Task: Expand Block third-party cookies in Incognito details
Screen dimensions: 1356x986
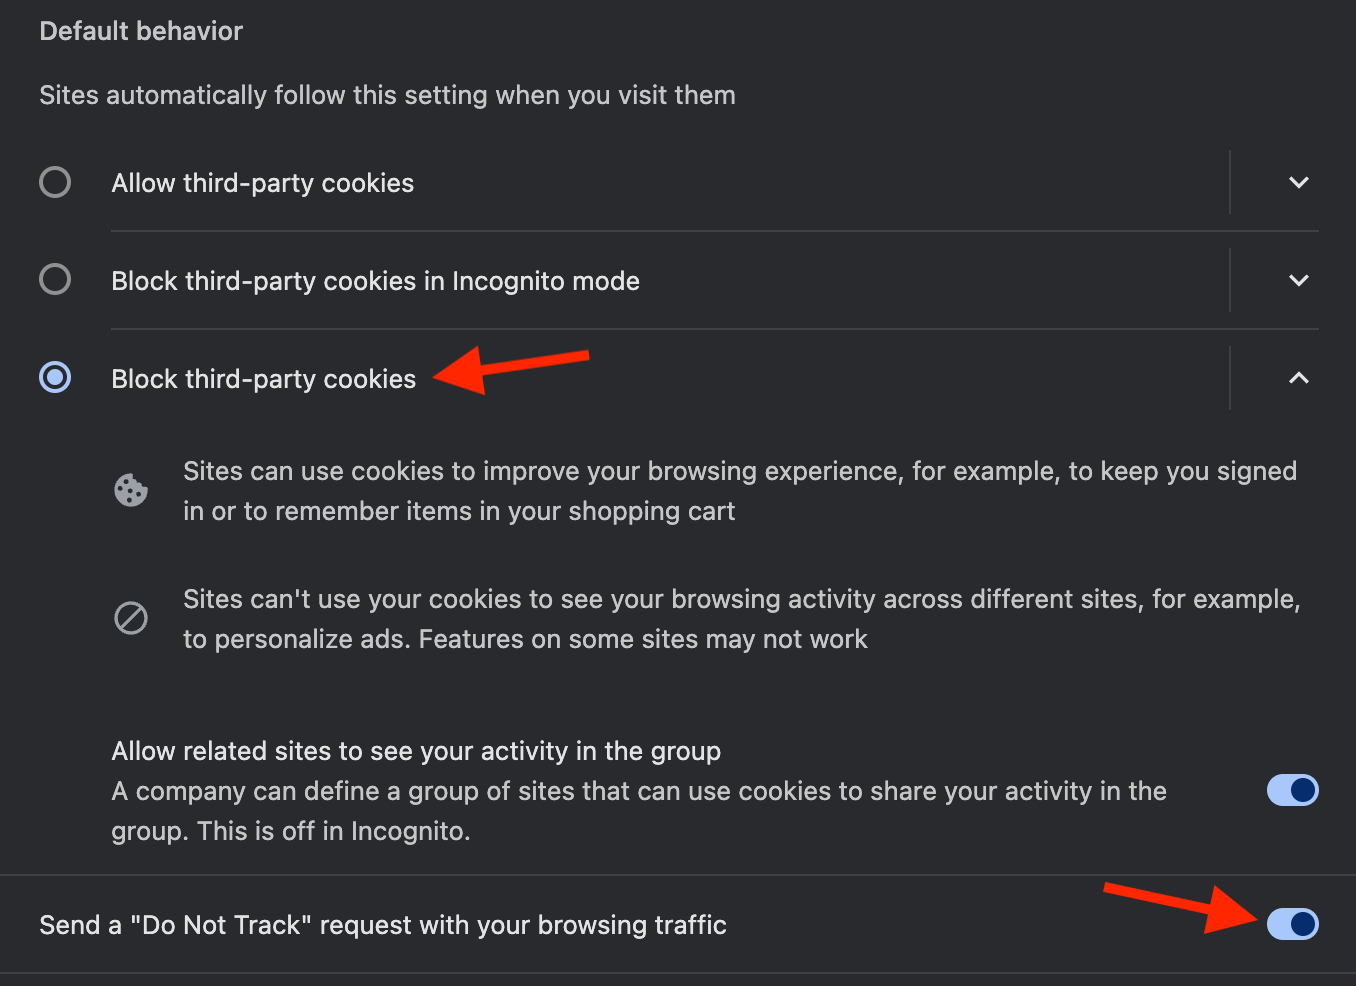Action: click(x=1298, y=281)
